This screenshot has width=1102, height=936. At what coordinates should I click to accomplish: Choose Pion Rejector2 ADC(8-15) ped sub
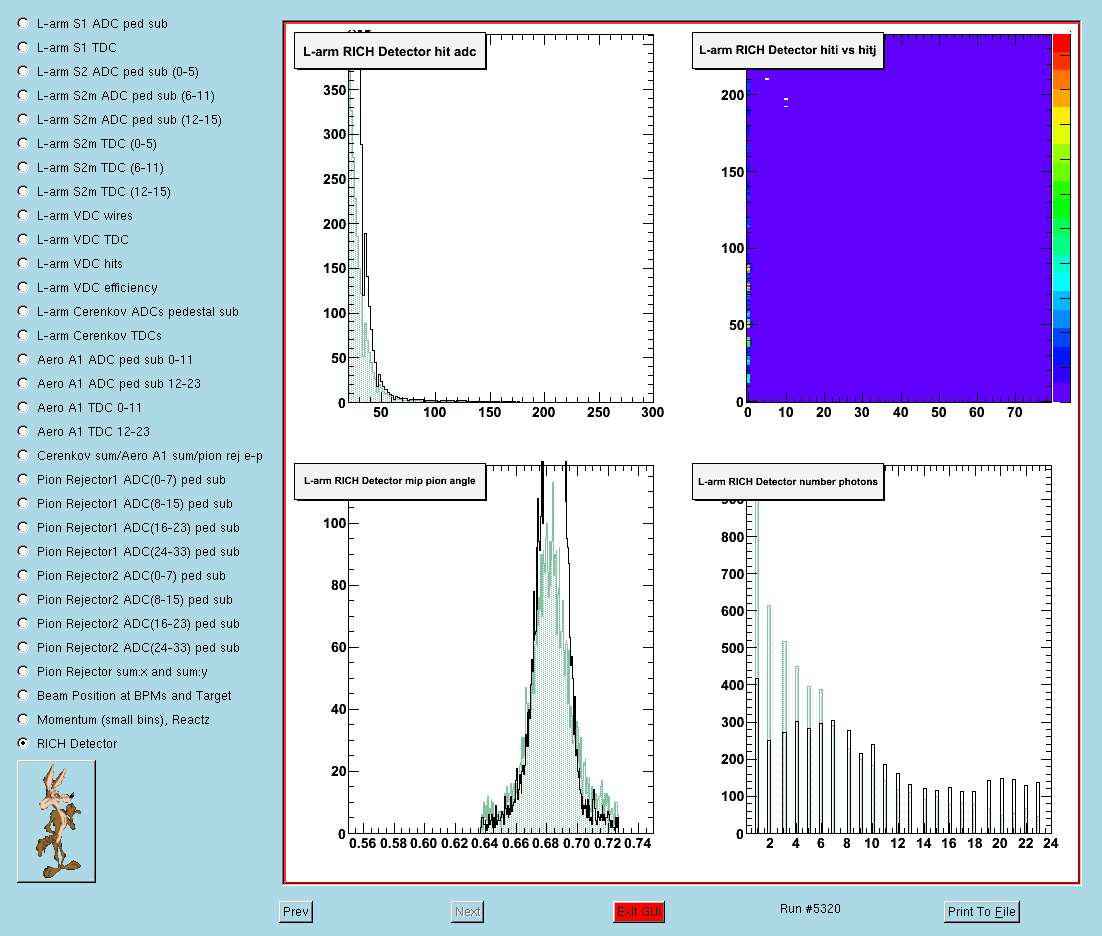click(x=23, y=599)
